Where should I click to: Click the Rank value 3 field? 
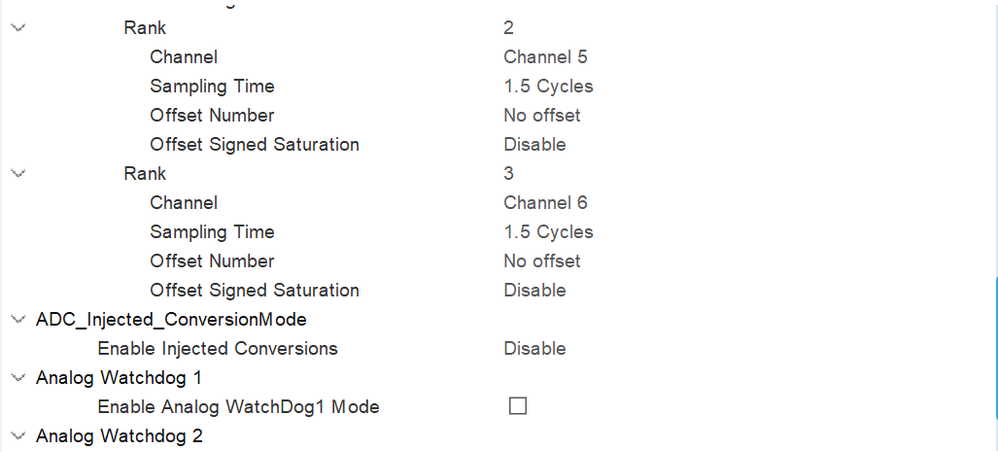coord(509,173)
